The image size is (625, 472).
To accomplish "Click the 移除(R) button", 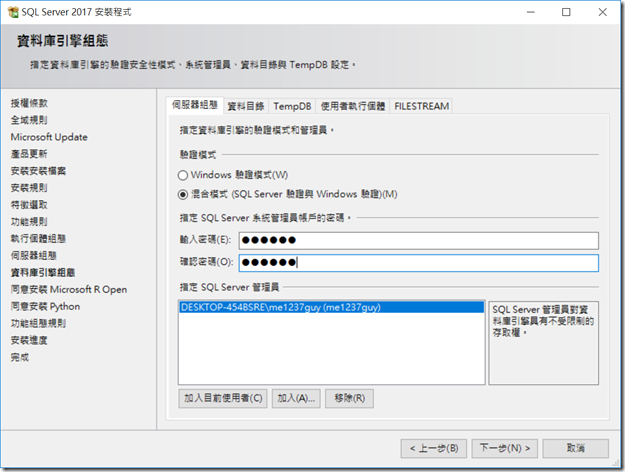I will (x=350, y=398).
